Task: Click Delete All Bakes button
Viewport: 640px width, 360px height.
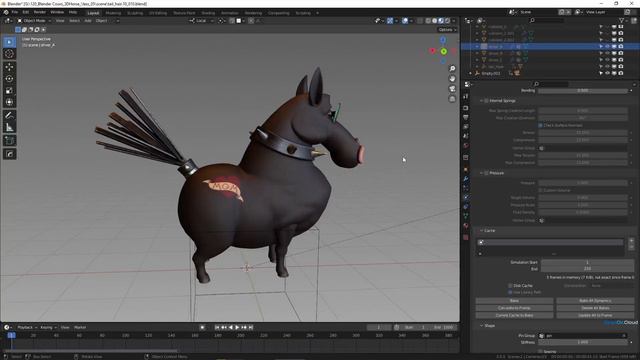Action: tap(595, 308)
